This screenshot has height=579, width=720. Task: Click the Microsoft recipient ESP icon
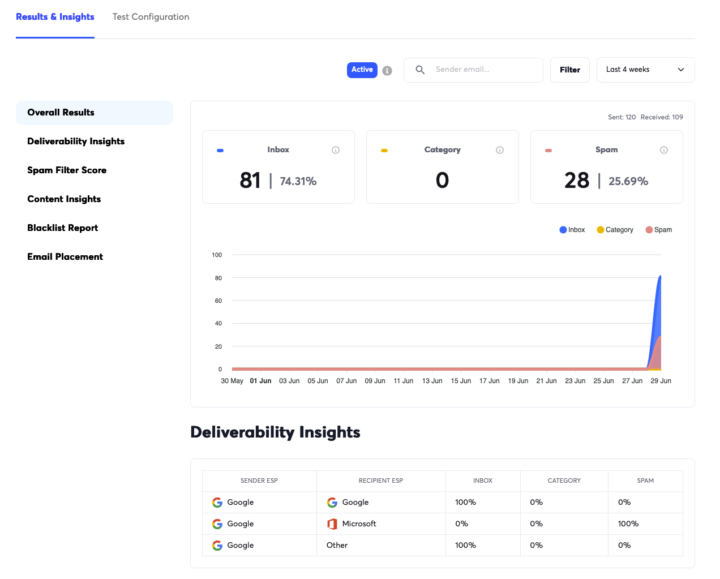[332, 524]
